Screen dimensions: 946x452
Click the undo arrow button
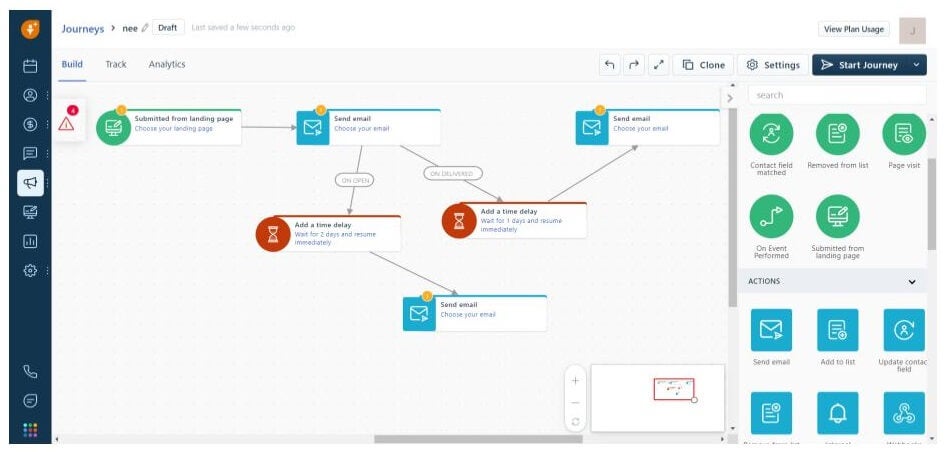point(609,65)
